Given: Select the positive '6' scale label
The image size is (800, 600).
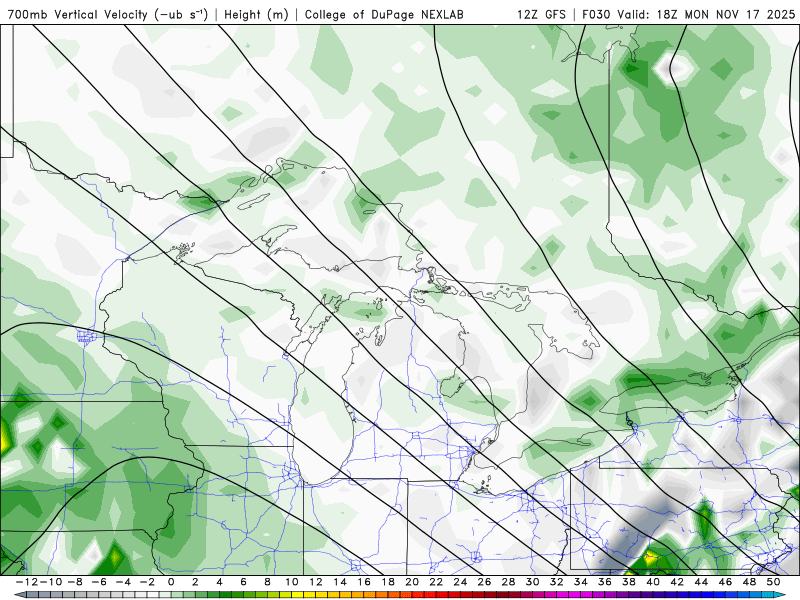Looking at the screenshot, I should point(243,582).
